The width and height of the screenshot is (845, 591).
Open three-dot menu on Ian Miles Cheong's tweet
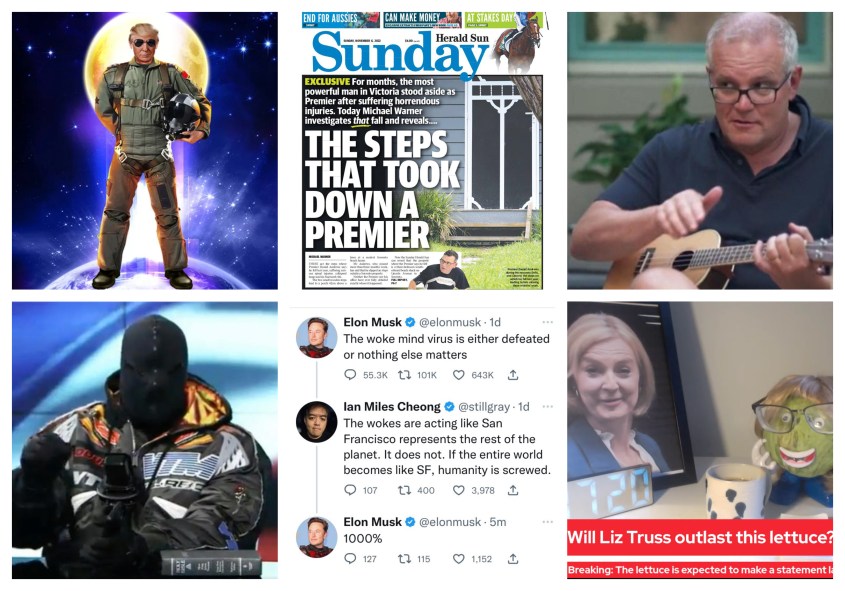click(x=548, y=406)
